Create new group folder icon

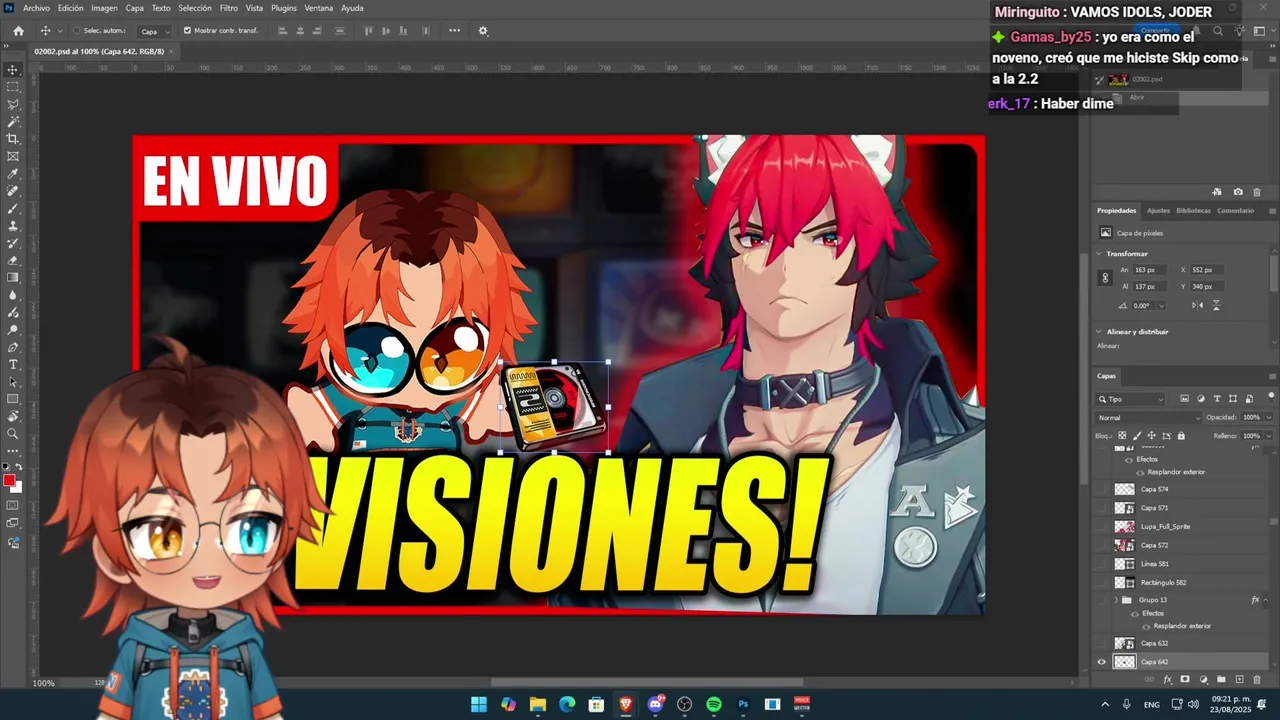pyautogui.click(x=1221, y=680)
